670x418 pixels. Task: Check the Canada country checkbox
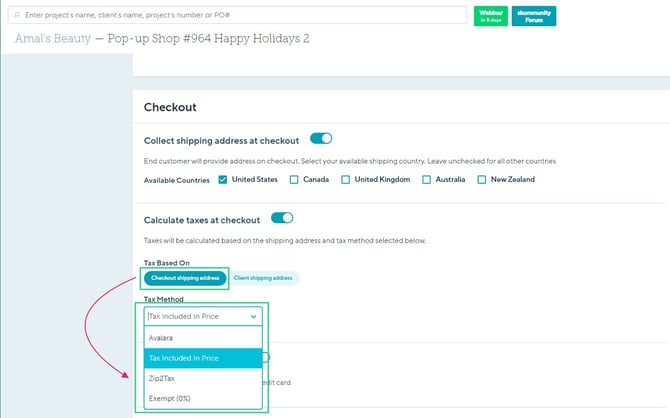(x=294, y=180)
